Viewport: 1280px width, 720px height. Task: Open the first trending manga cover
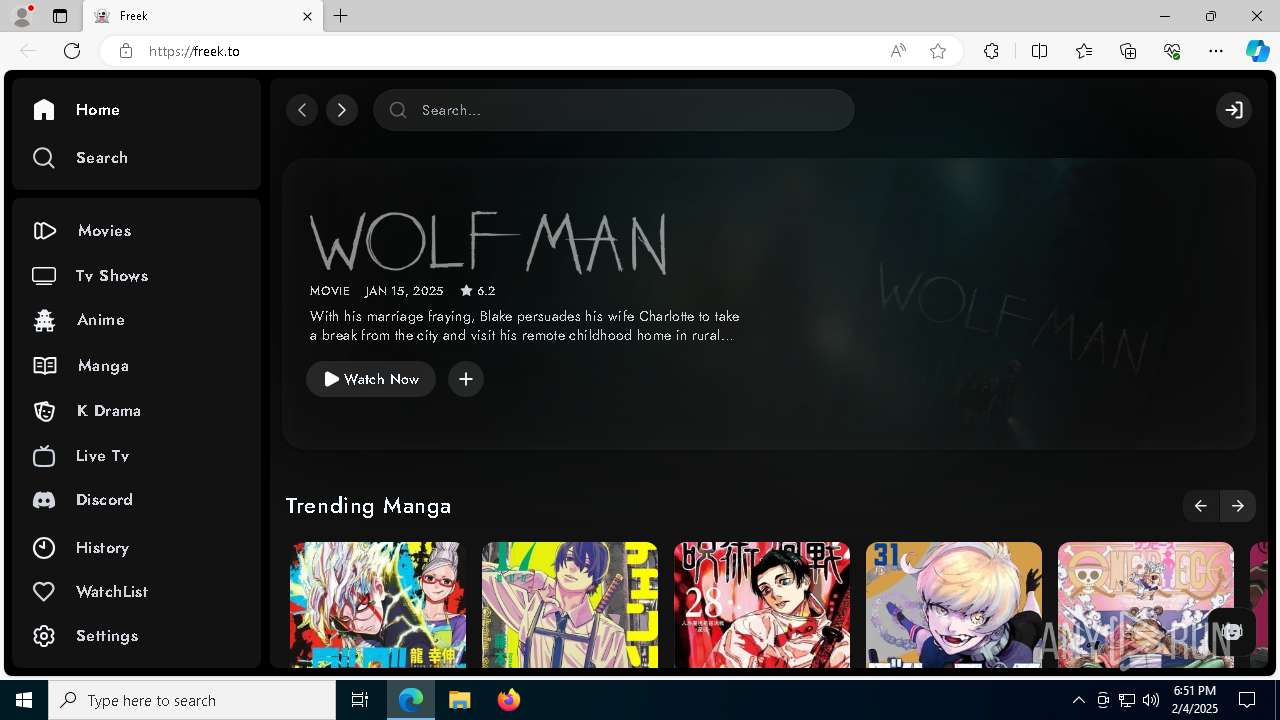(x=378, y=605)
